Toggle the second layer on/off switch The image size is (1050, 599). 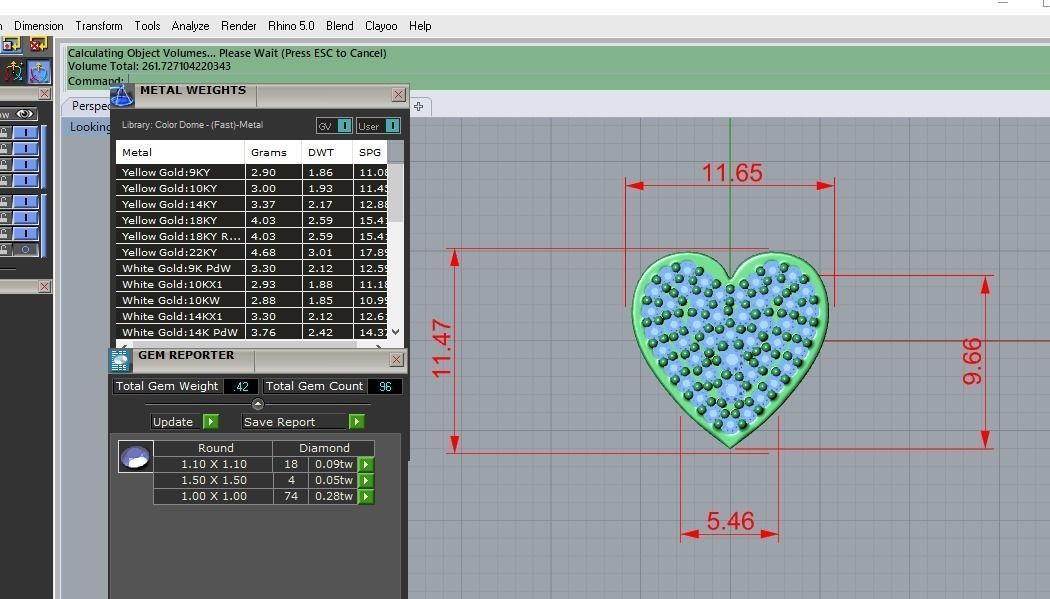25,149
